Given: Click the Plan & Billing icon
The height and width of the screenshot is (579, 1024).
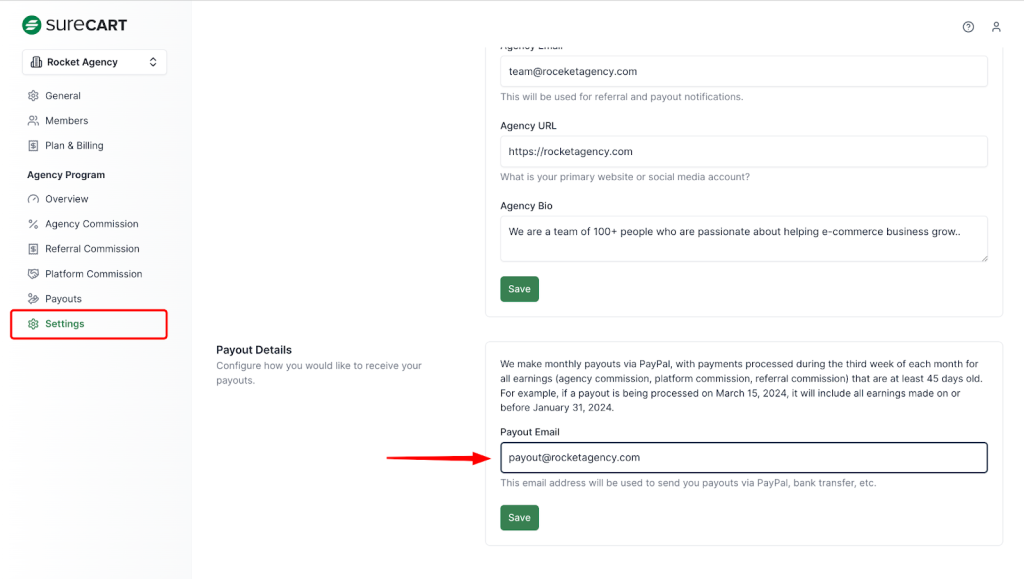Looking at the screenshot, I should 33,146.
